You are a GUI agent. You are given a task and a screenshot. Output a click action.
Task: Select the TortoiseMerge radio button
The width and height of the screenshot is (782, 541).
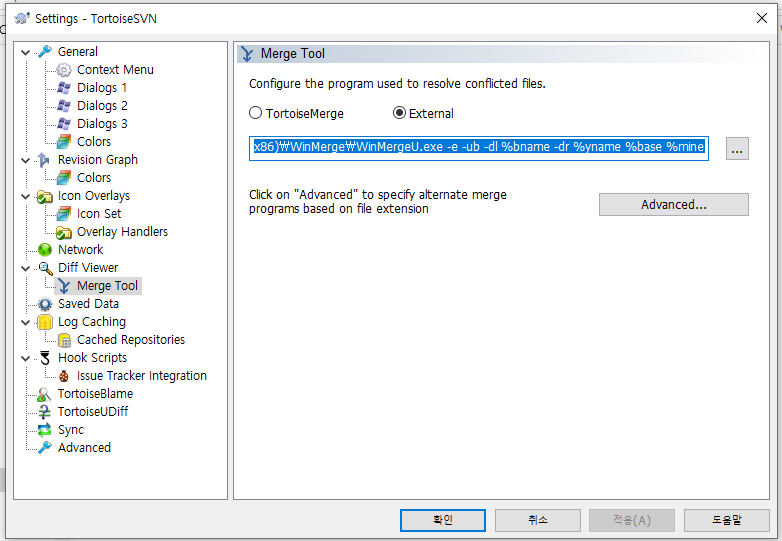click(255, 113)
